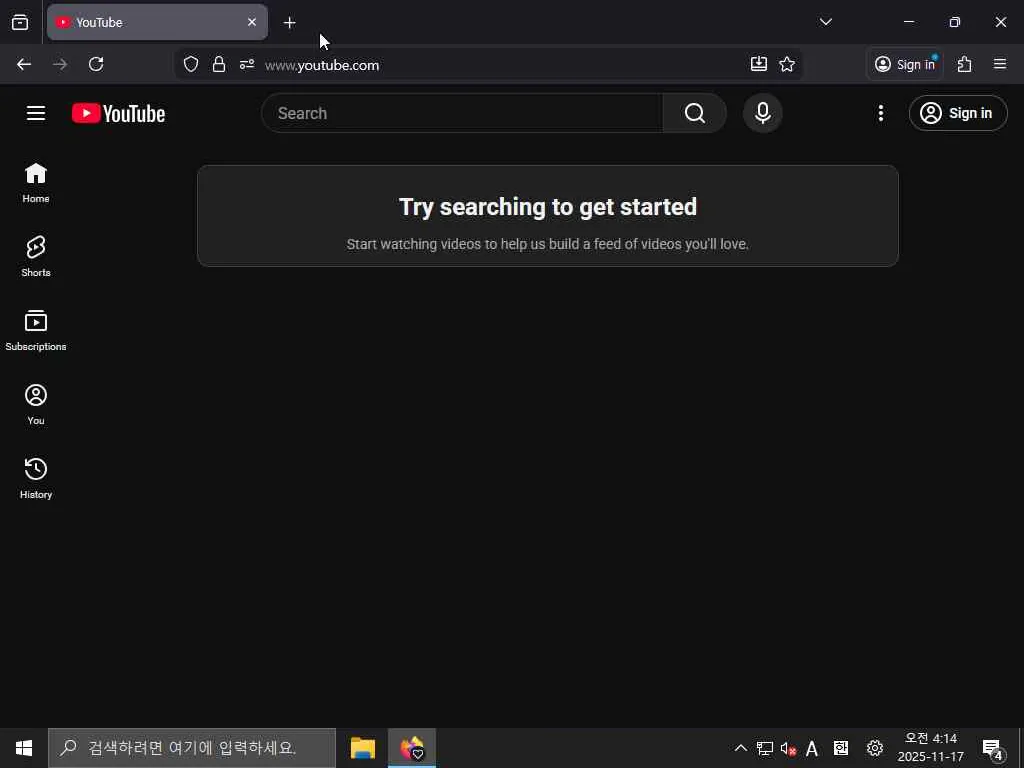The width and height of the screenshot is (1024, 768).
Task: Open the Windows Start menu
Action: click(24, 748)
